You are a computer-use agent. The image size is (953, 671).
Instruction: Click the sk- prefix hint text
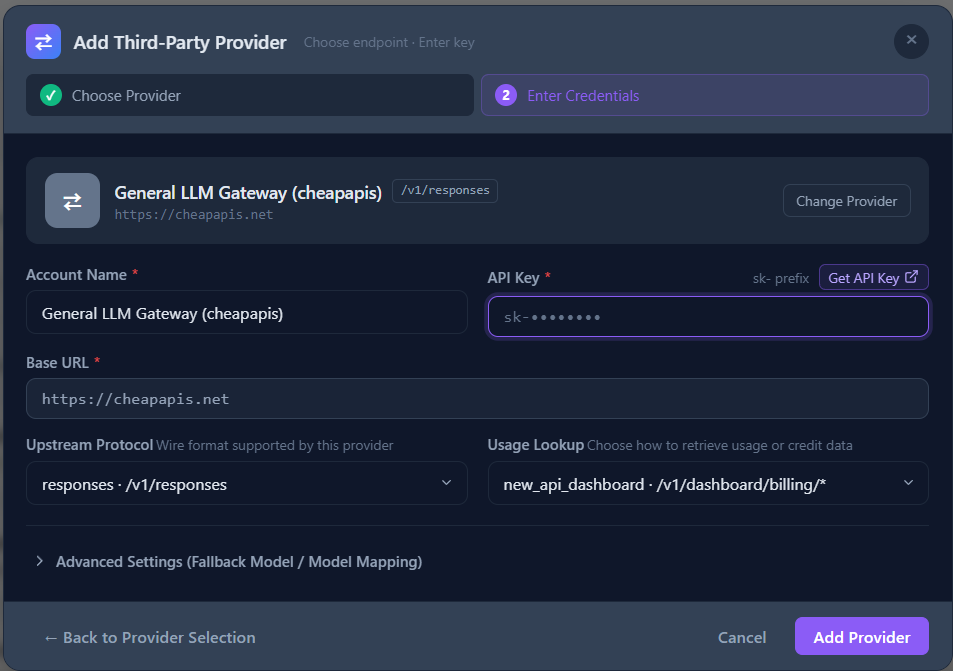[x=781, y=278]
